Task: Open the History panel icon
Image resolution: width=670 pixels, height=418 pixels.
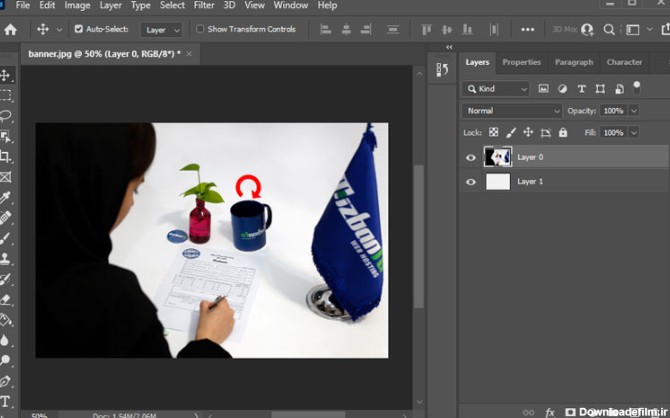Action: pos(442,69)
